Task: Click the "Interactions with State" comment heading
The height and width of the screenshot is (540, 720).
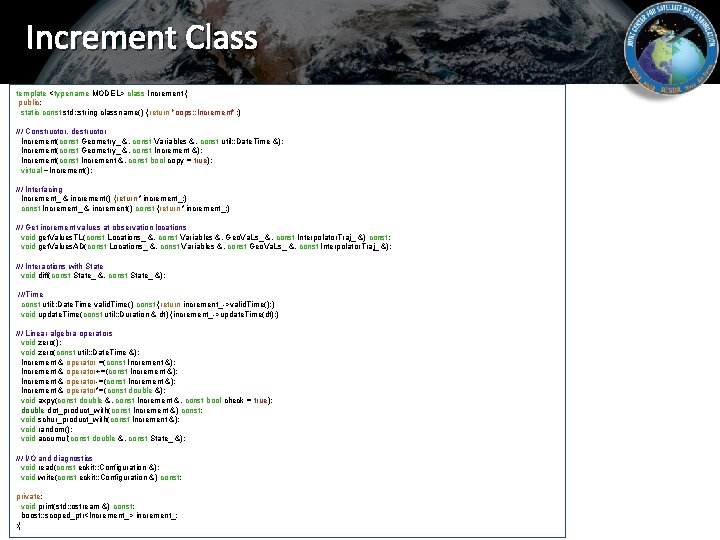Action: point(60,266)
